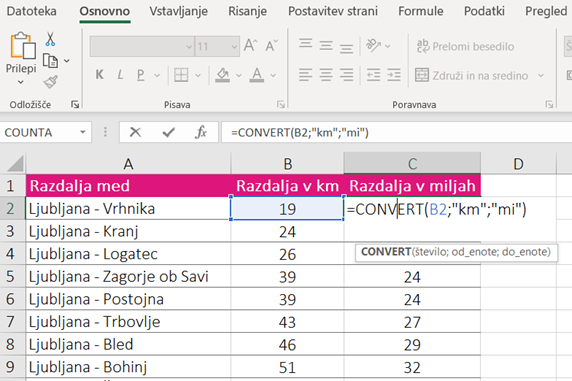Open the Formule tab
Screen dimensions: 572x381
click(421, 11)
